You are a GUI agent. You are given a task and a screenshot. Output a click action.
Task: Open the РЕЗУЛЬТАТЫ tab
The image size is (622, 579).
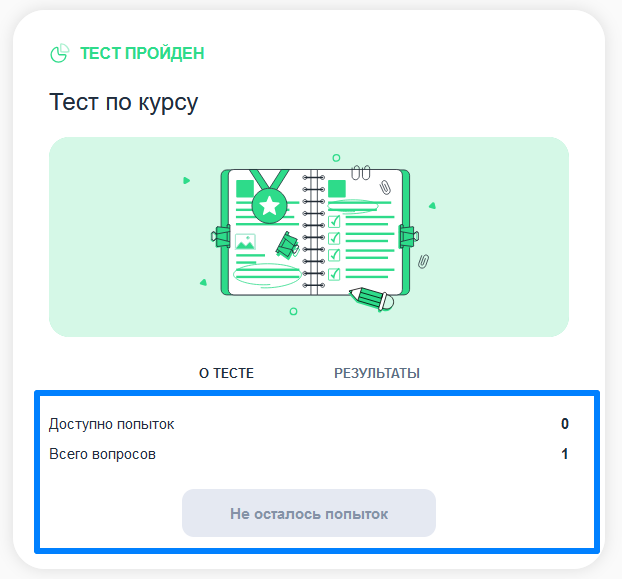pos(377,373)
